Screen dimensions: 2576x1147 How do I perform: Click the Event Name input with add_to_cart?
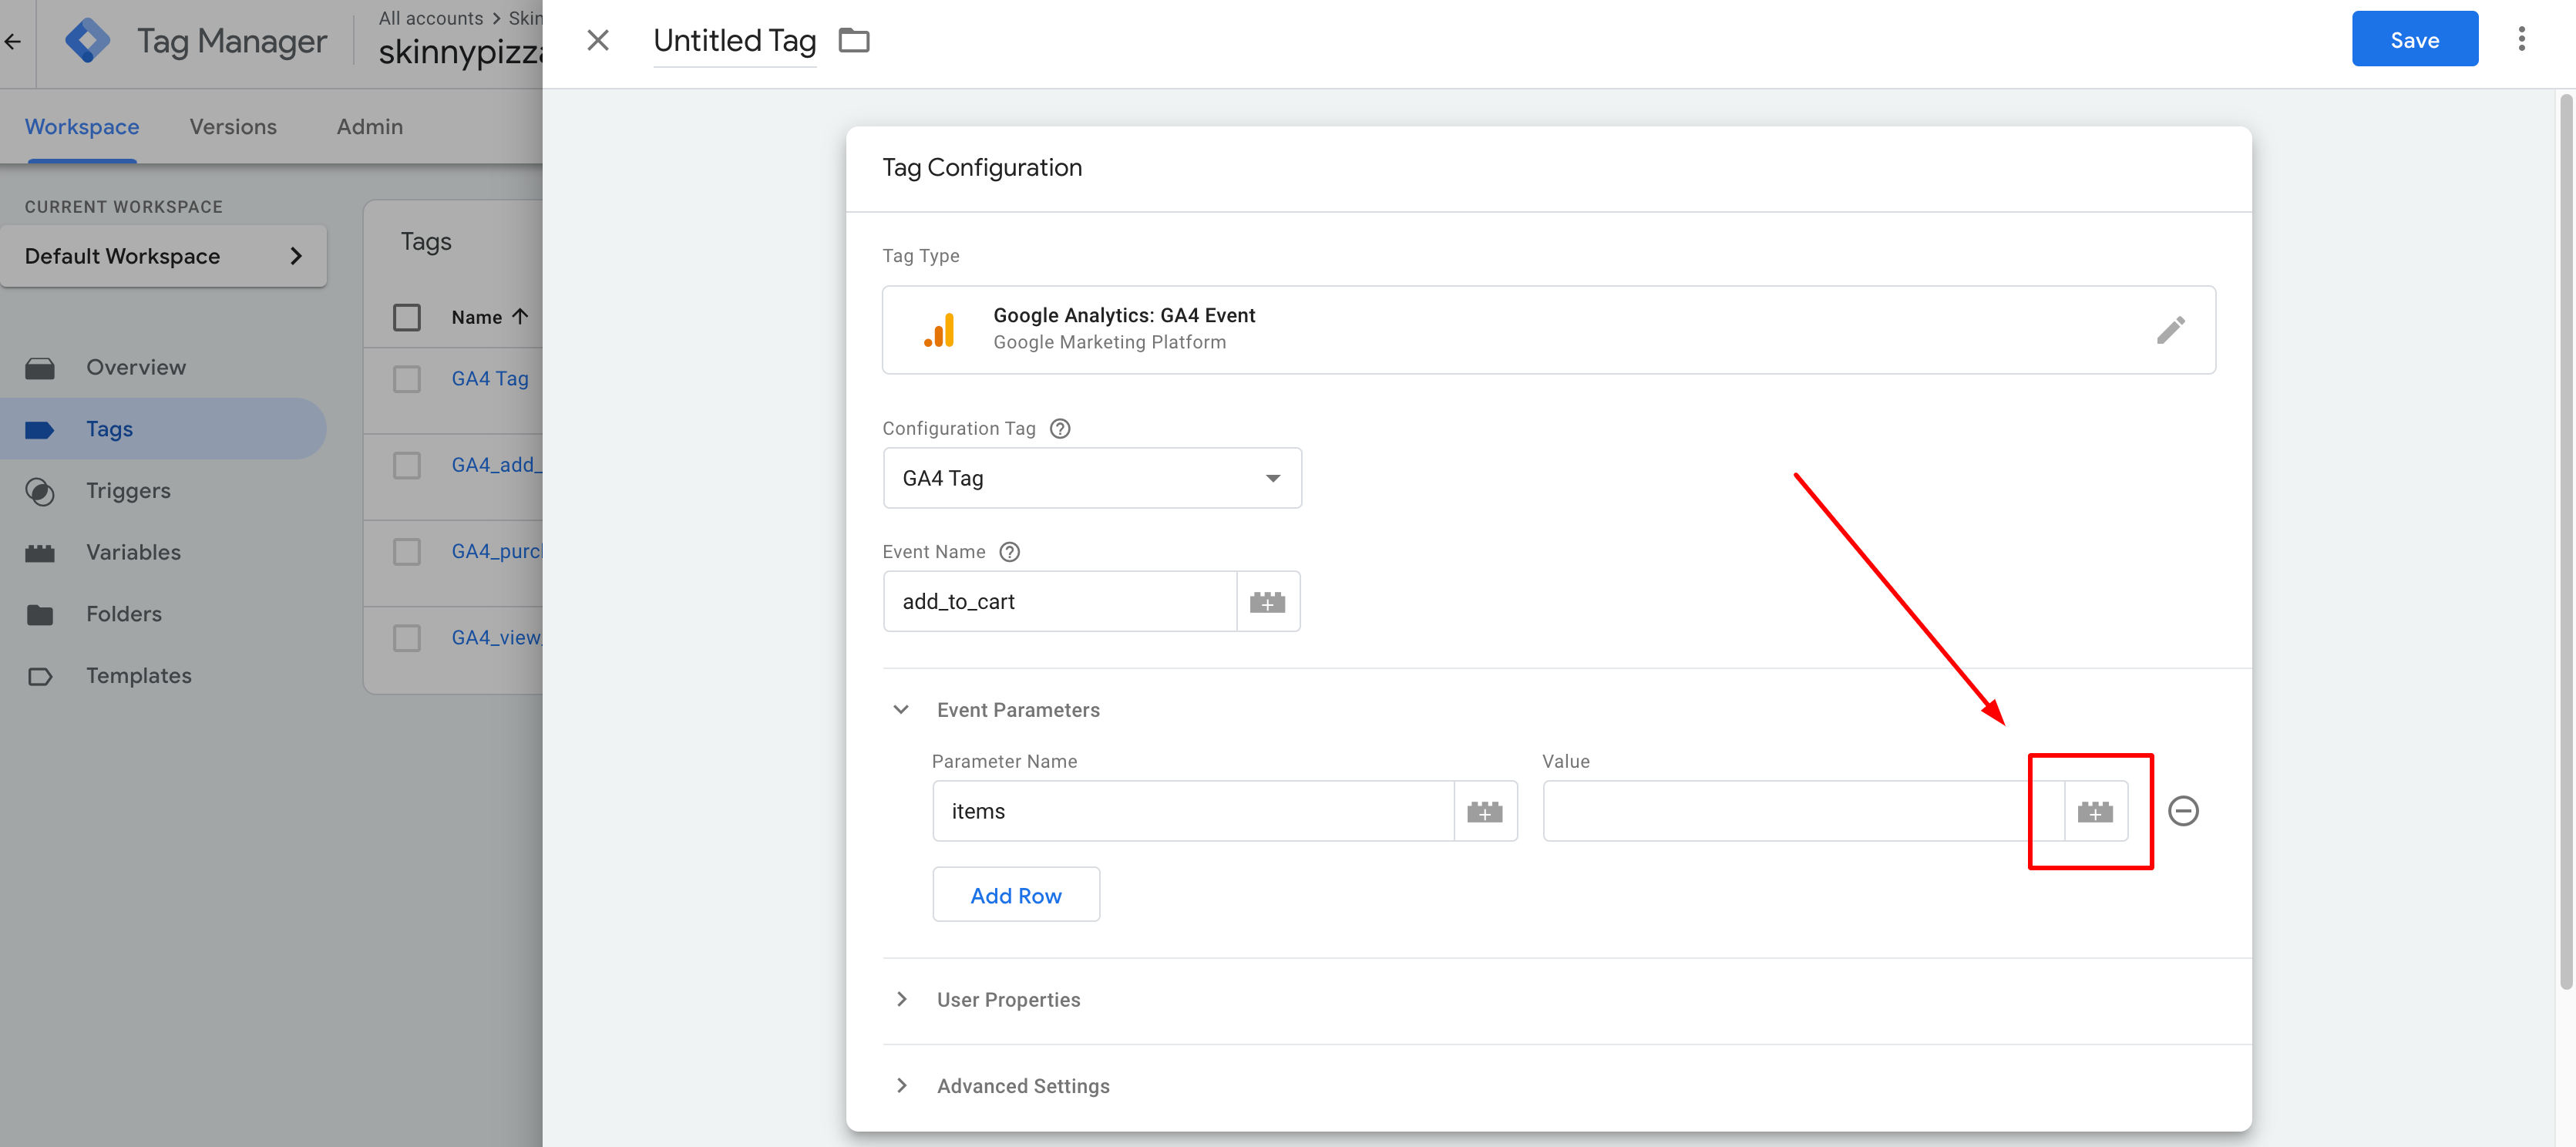(1060, 601)
